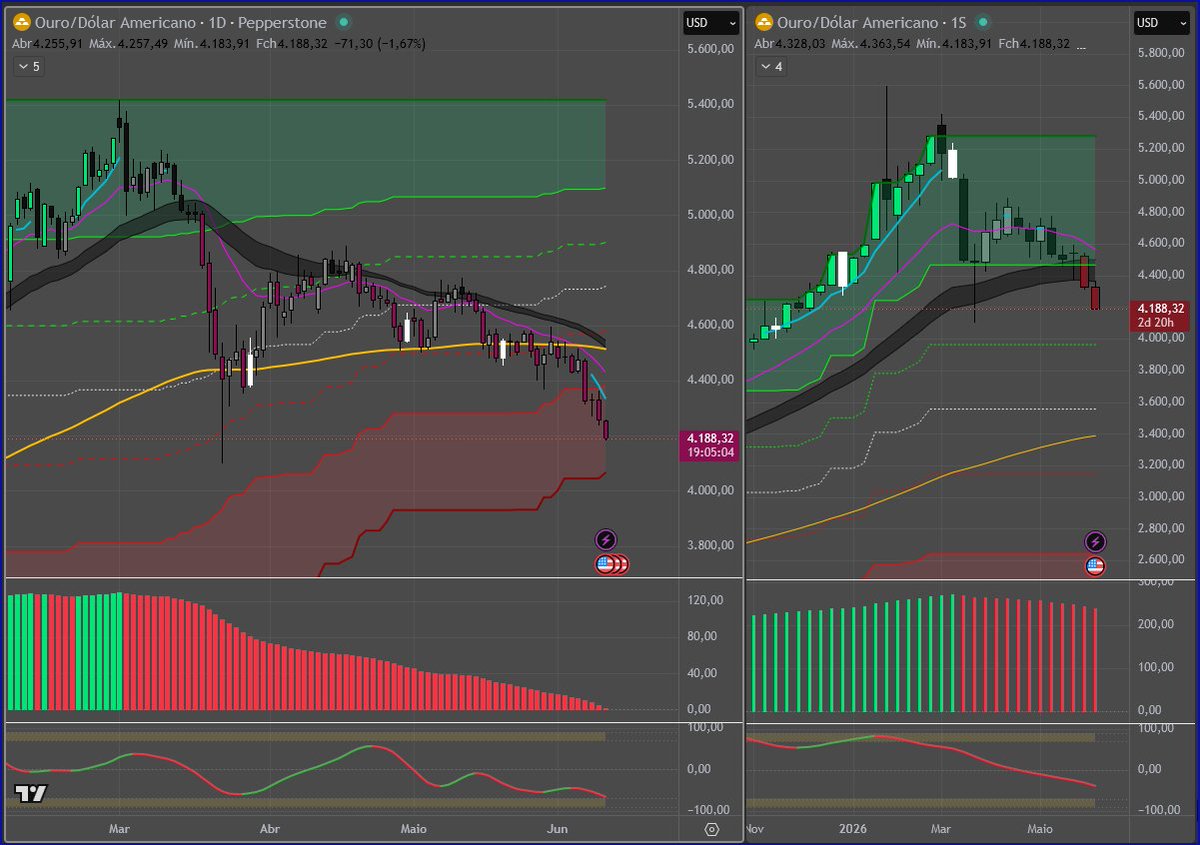Click the 4.188,32 price label on 1D axis
The height and width of the screenshot is (845, 1200).
pos(710,438)
